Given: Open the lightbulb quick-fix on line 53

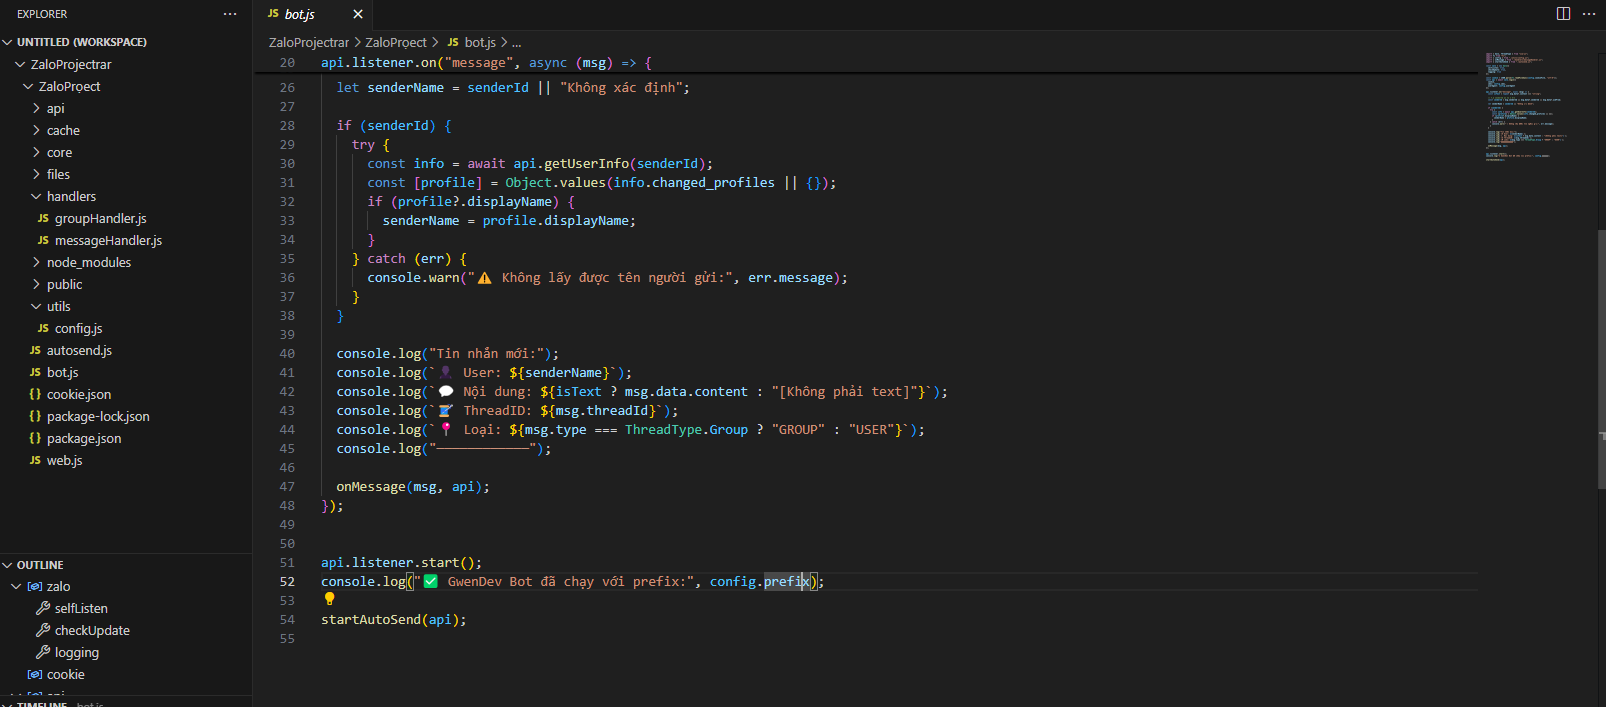Looking at the screenshot, I should [329, 599].
